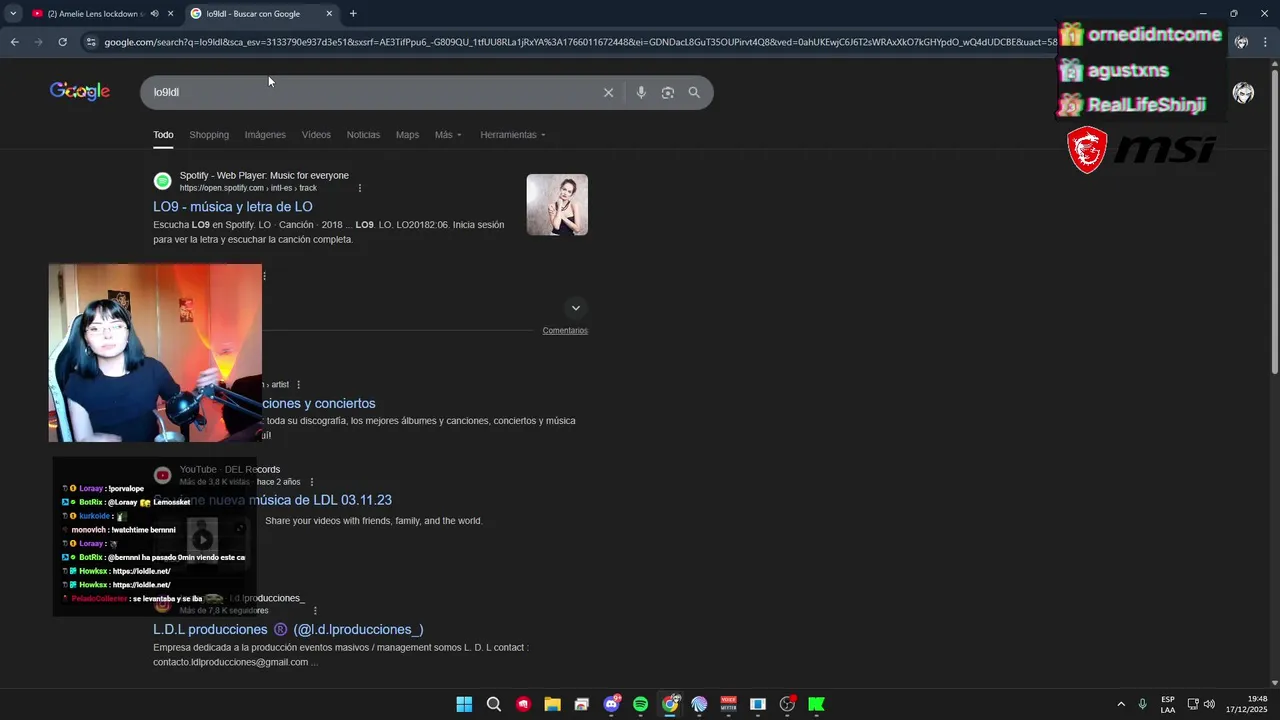
Task: Play the YouTube video thumbnail preview
Action: pos(202,540)
